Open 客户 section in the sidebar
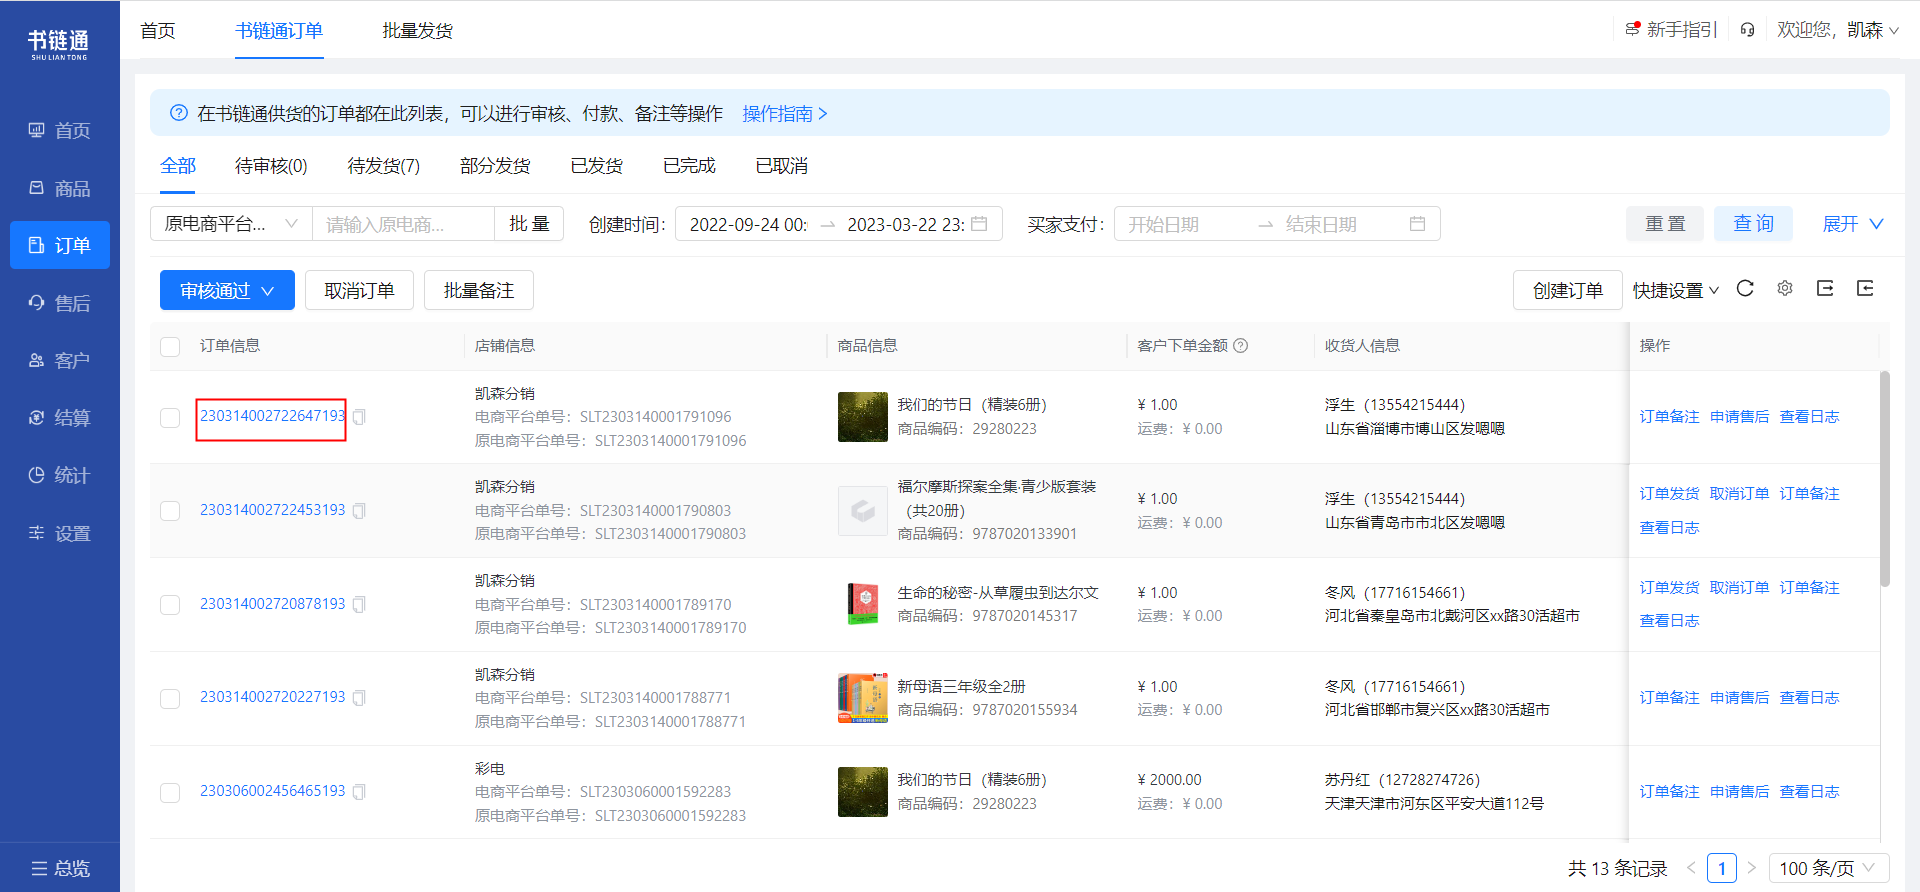1920x892 pixels. coord(60,360)
